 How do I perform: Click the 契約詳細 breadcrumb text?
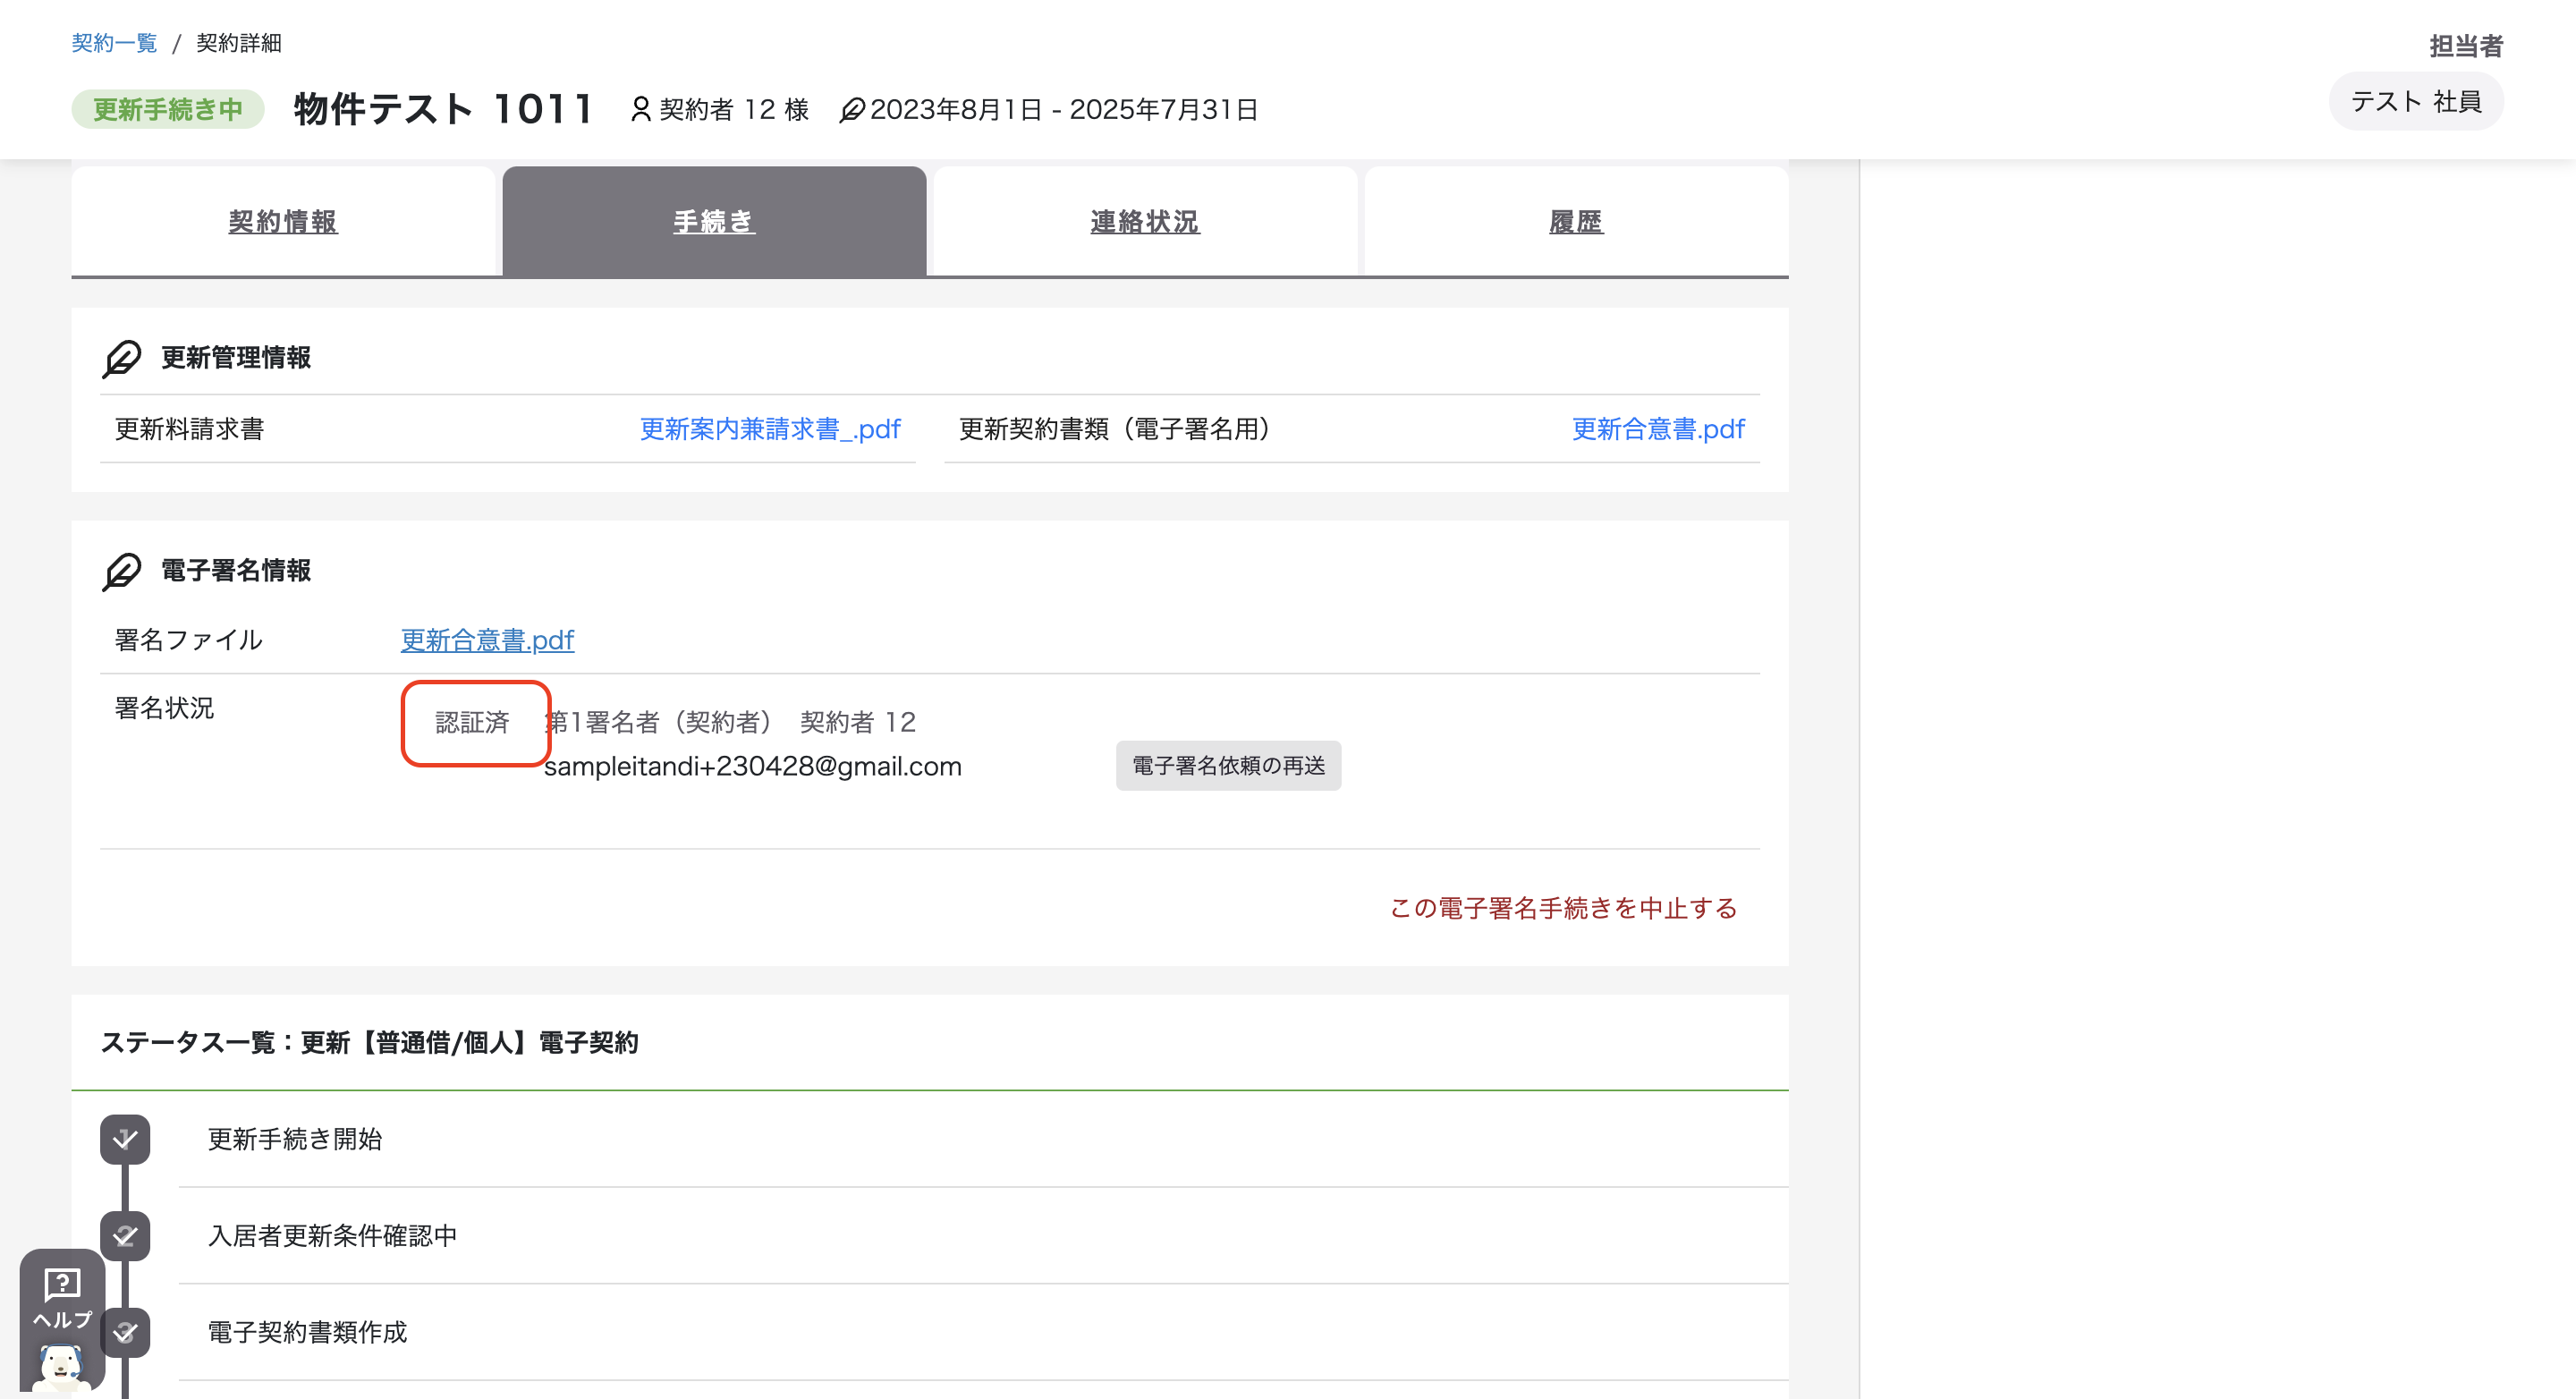238,43
